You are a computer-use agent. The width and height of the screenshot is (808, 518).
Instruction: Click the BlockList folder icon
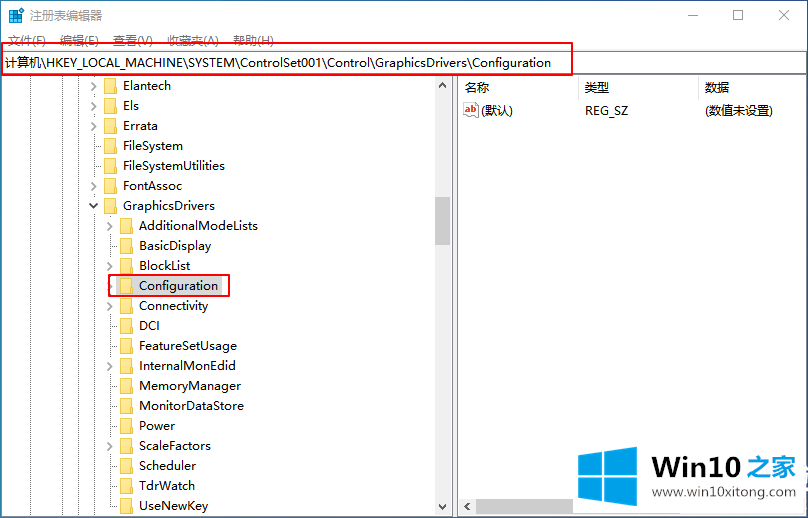[126, 266]
